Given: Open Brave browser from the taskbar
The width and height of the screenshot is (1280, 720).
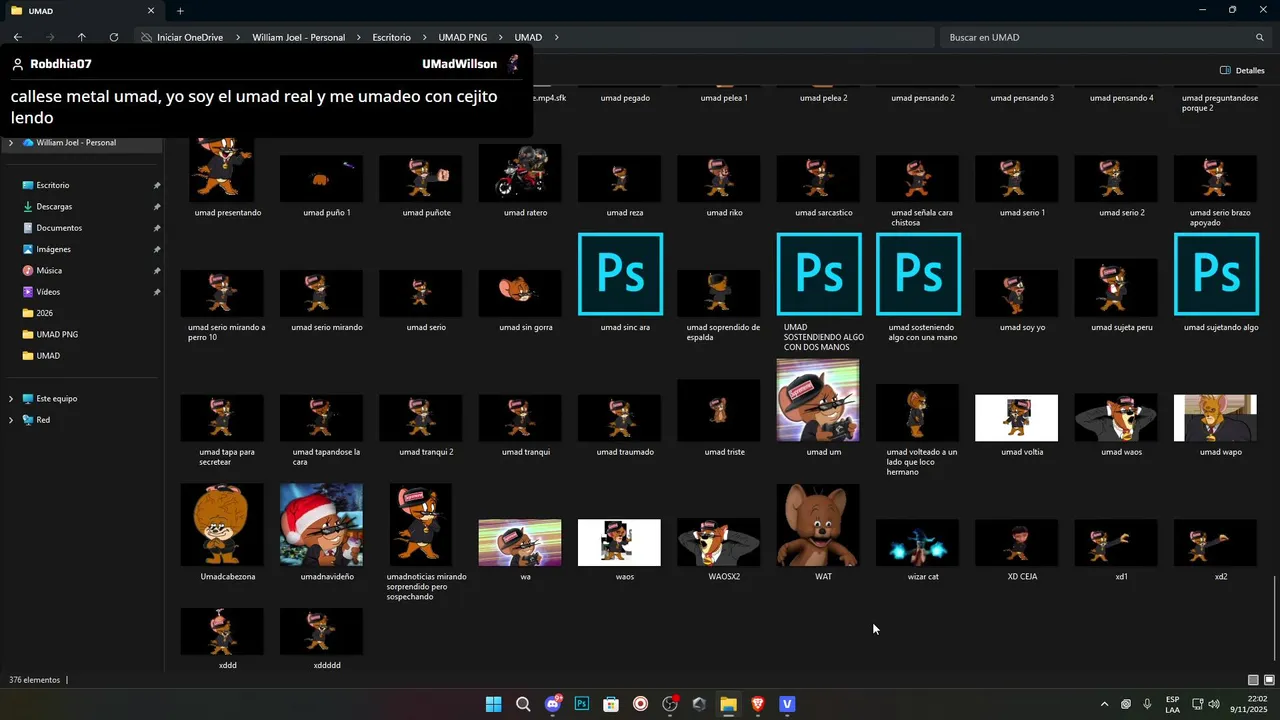Looking at the screenshot, I should (x=757, y=704).
